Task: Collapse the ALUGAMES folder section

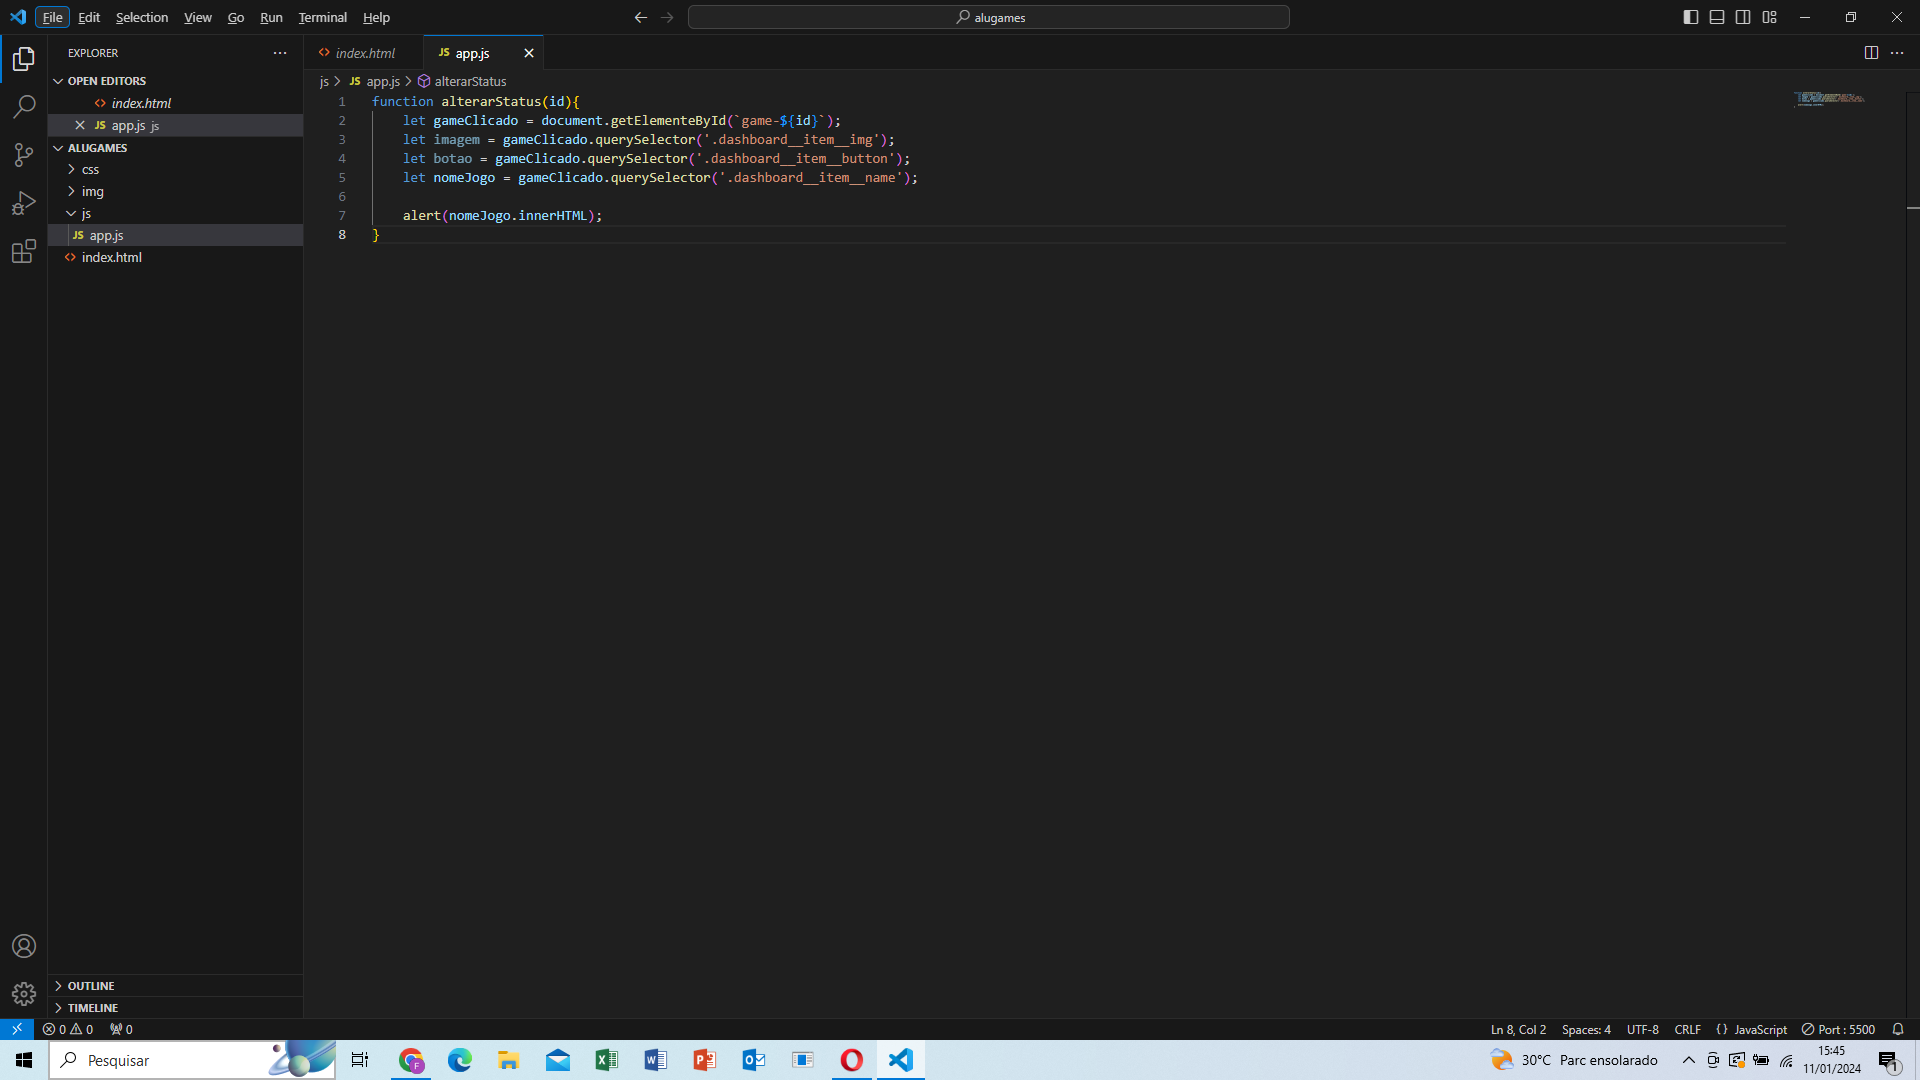Action: pyautogui.click(x=175, y=148)
